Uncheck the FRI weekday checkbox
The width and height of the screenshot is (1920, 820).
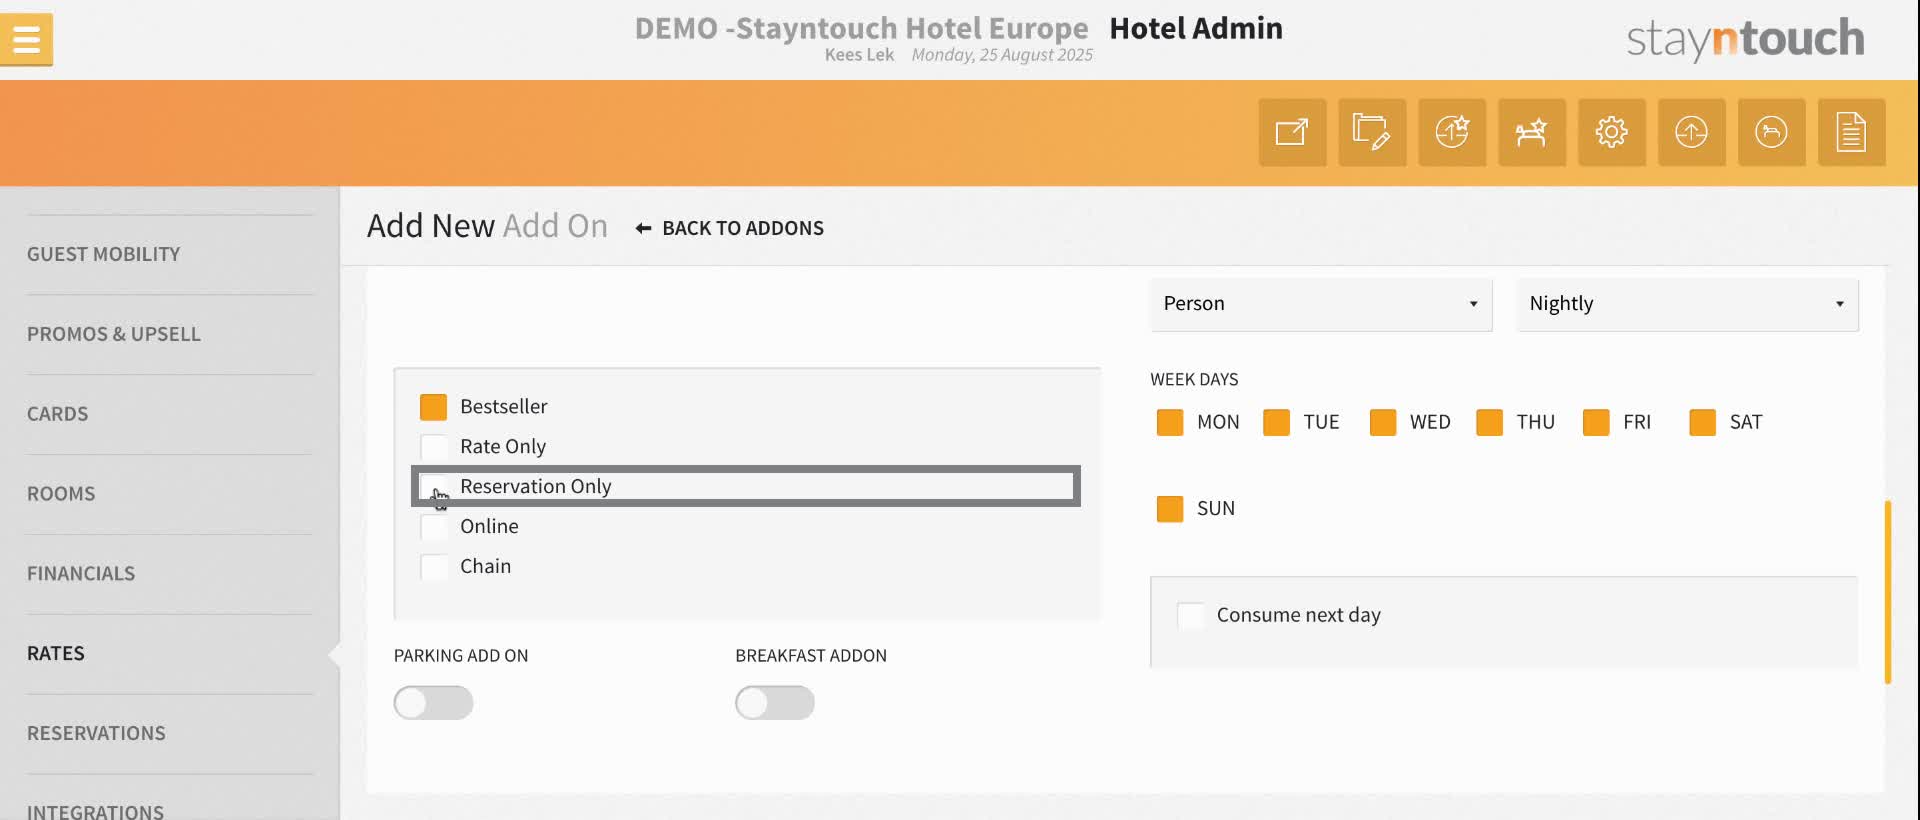1596,422
